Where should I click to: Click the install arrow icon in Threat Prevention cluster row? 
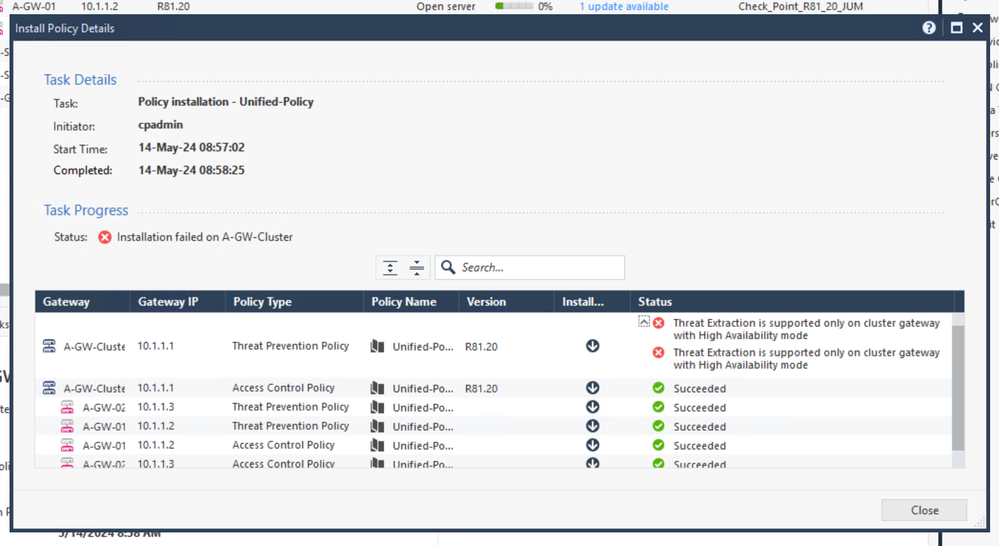[x=592, y=346]
